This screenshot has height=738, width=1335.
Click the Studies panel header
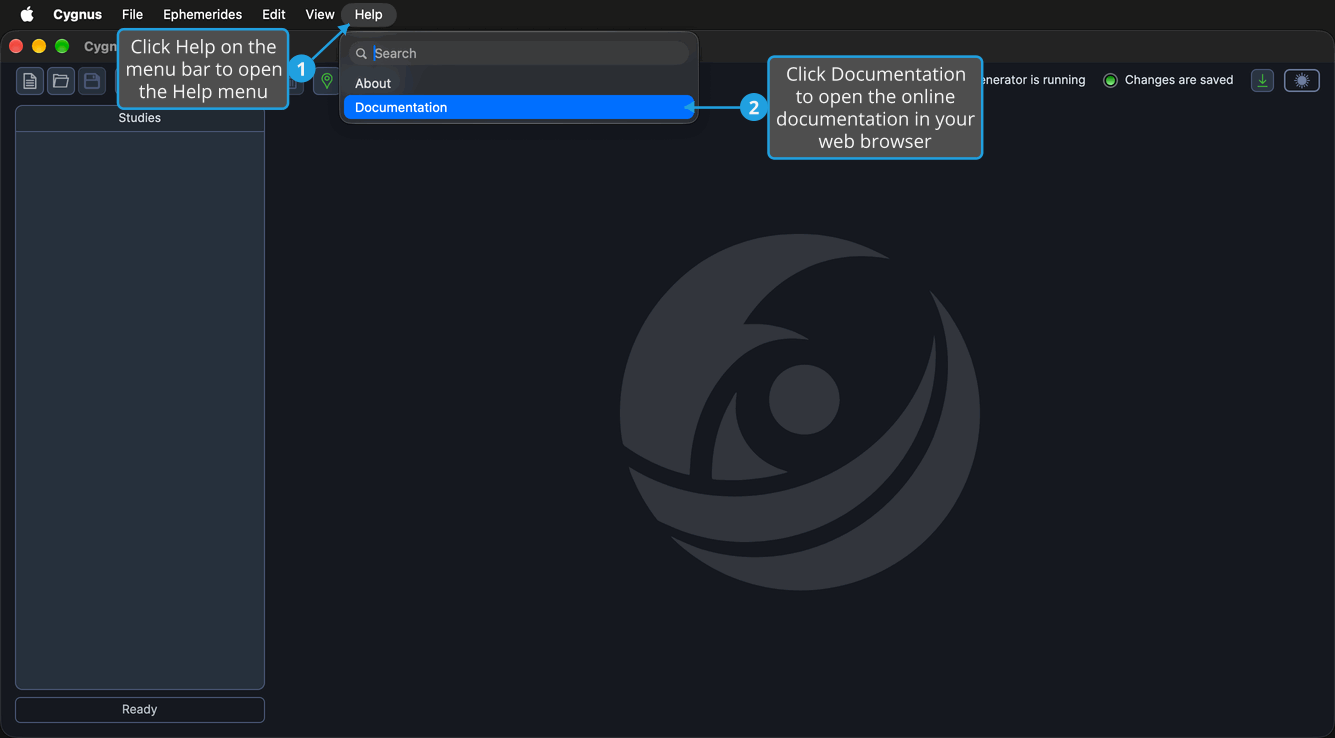point(140,118)
